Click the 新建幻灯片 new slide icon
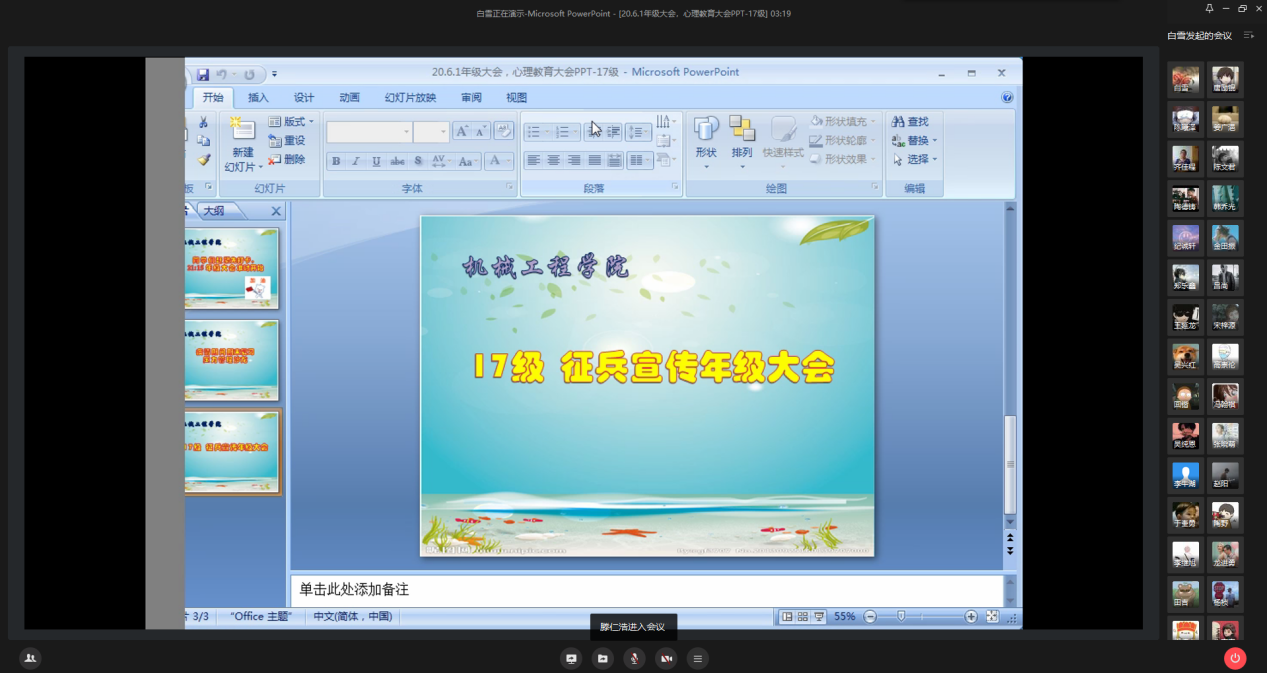This screenshot has width=1267, height=673. 241,132
